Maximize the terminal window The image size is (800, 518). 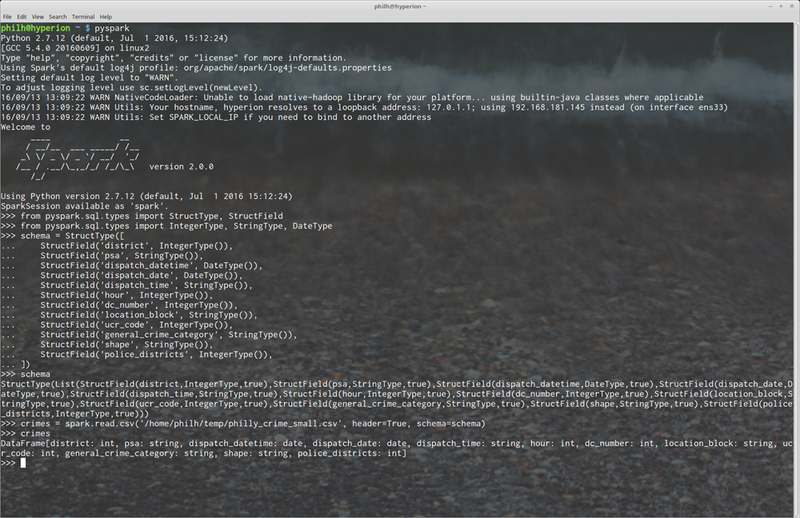pos(781,6)
